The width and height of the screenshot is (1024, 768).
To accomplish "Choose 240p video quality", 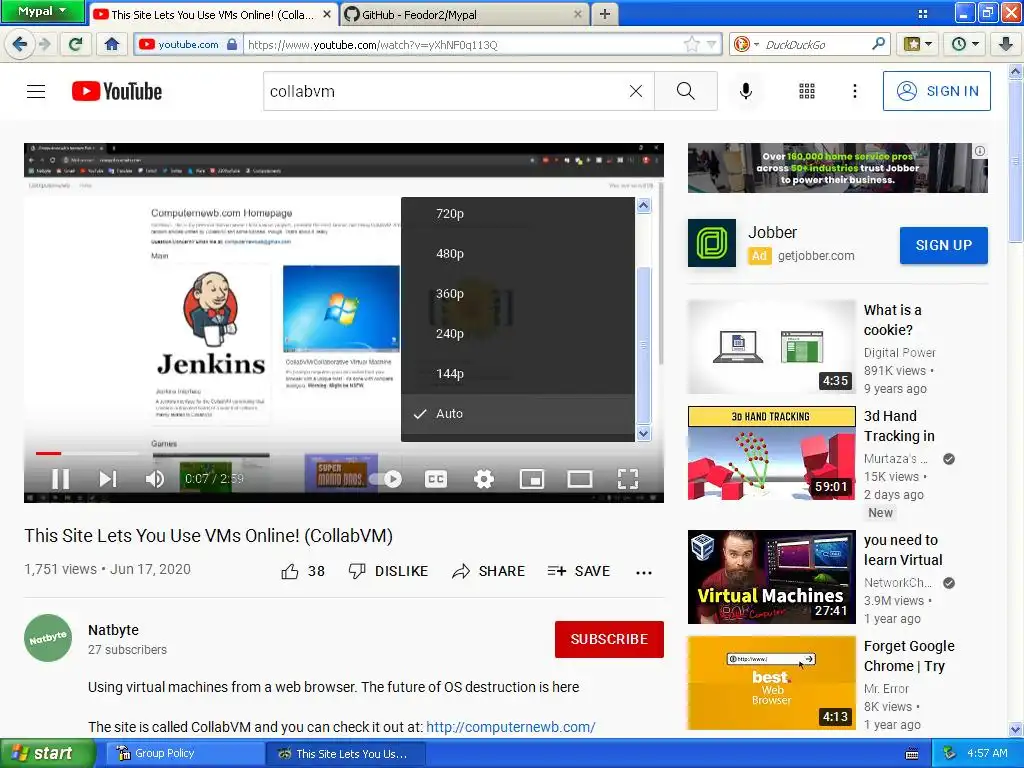I will [x=518, y=333].
